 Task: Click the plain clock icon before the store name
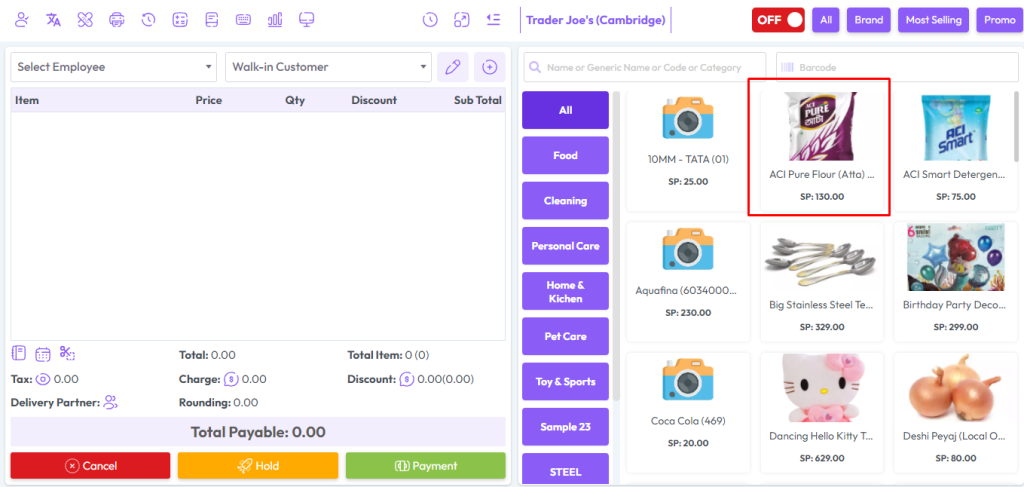[x=430, y=20]
